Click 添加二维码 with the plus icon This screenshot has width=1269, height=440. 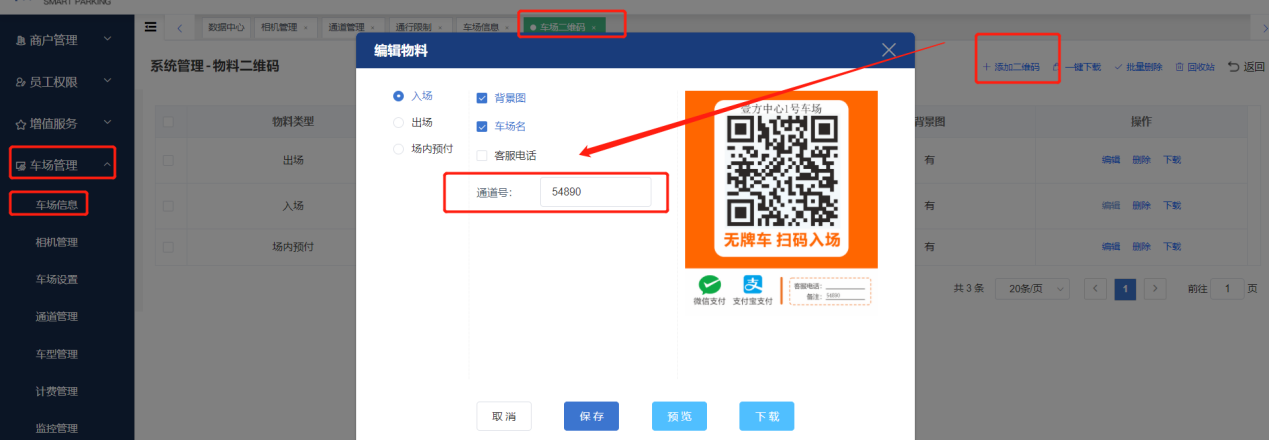point(1011,67)
